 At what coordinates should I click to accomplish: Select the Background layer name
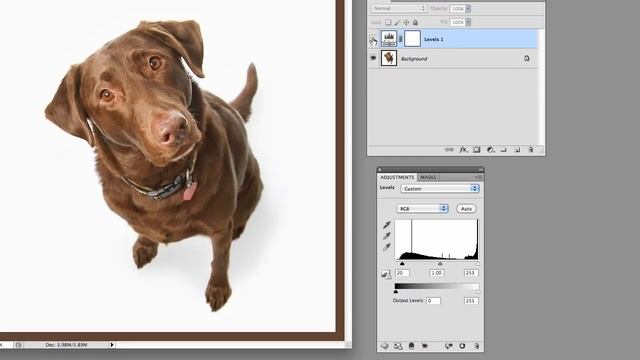pos(414,59)
